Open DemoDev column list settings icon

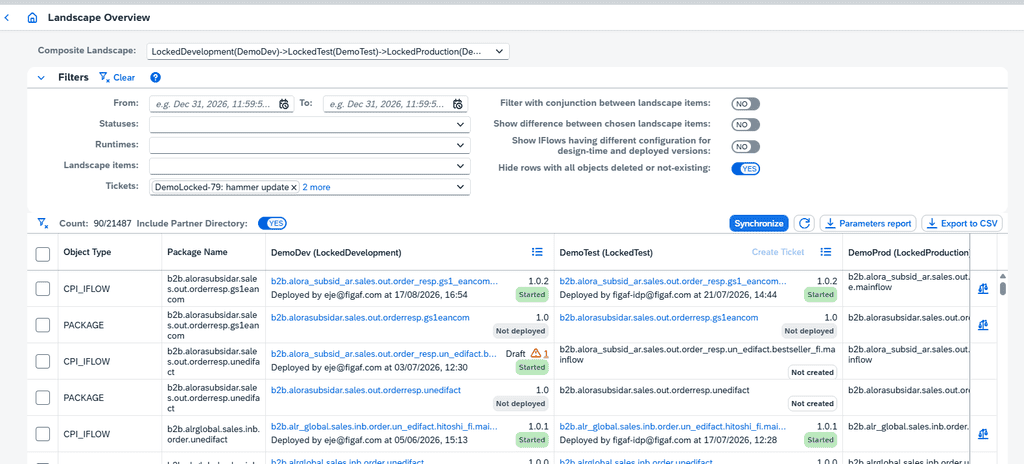pos(537,252)
